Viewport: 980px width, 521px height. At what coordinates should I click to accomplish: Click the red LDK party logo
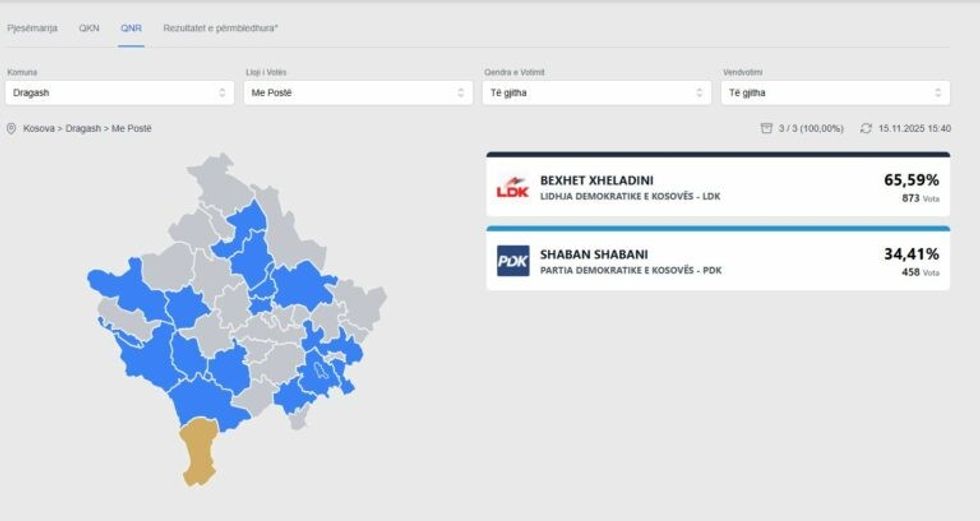coord(512,187)
